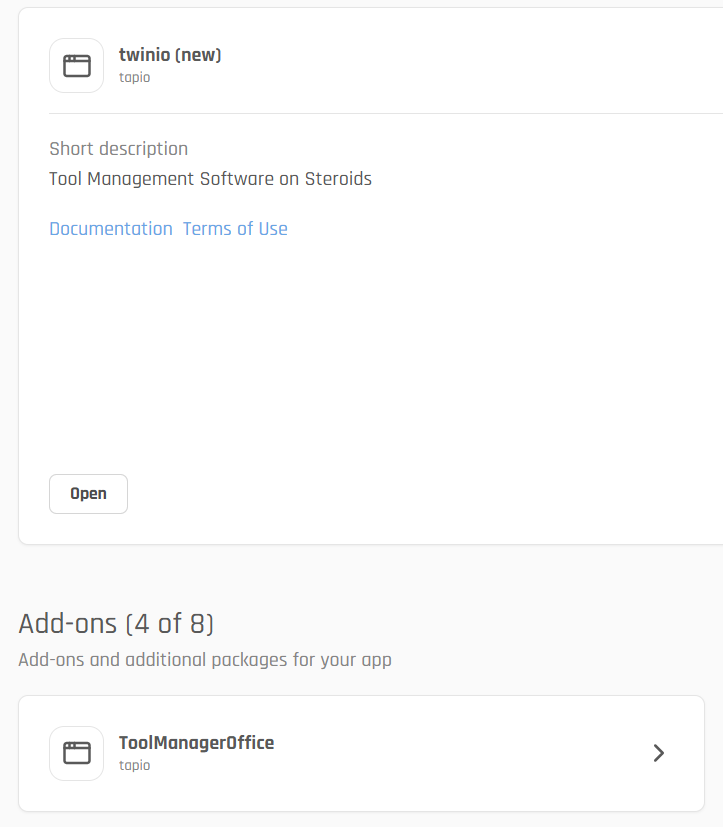Click the '(4 of 8)' add-on count
The height and width of the screenshot is (827, 723).
pyautogui.click(x=169, y=624)
